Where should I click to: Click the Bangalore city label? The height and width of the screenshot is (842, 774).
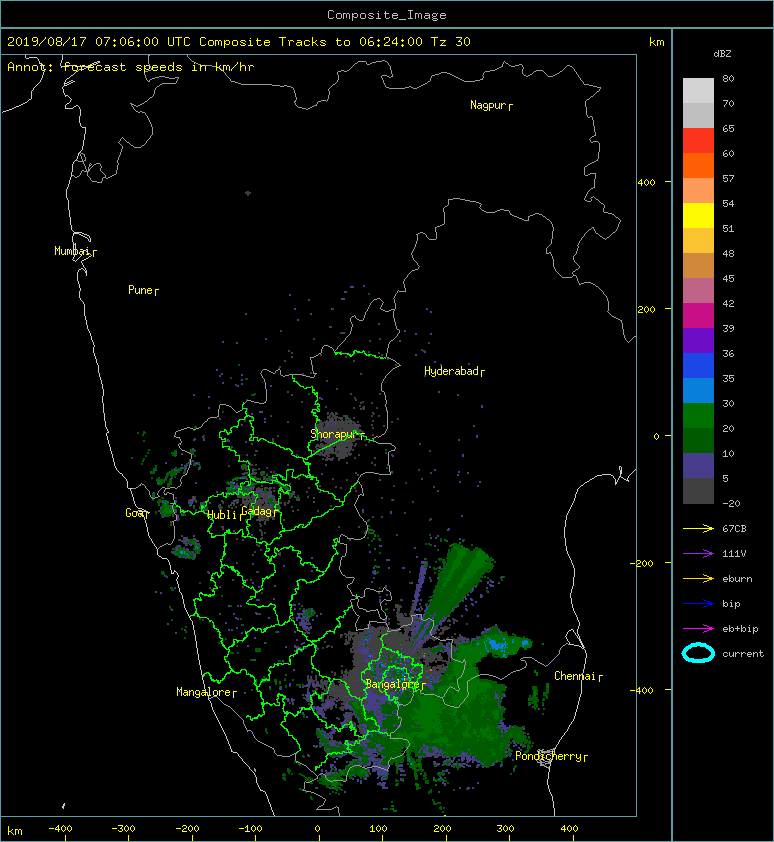click(x=392, y=684)
